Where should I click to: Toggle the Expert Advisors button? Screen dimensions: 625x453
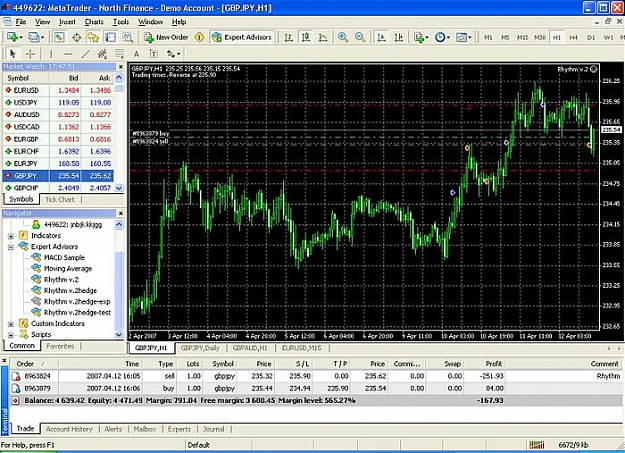tap(242, 37)
